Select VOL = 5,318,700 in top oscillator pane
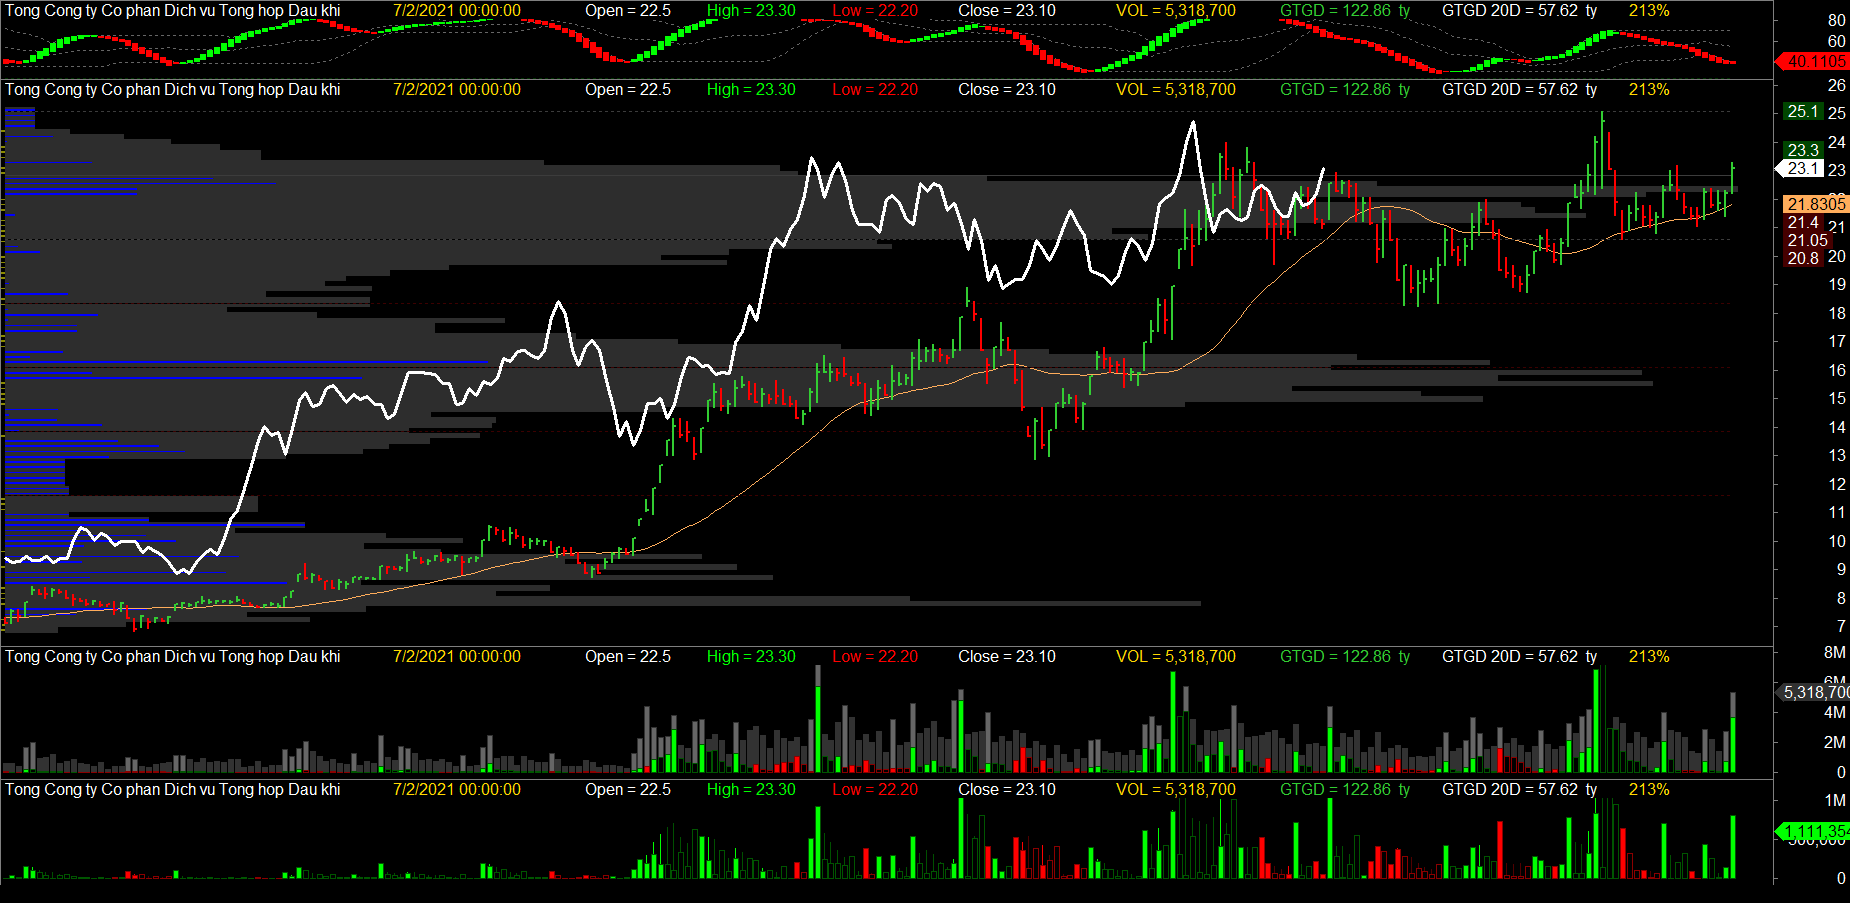Image resolution: width=1850 pixels, height=903 pixels. (x=1175, y=10)
